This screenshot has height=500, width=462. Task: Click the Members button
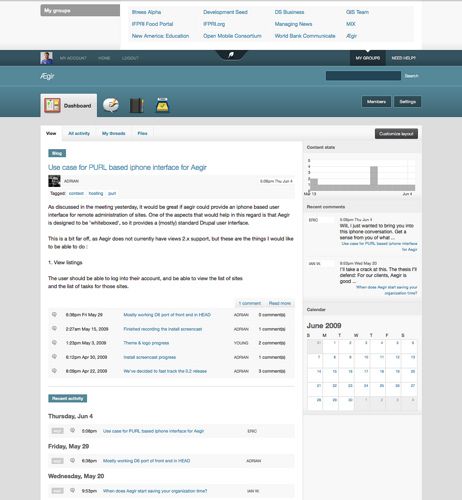pos(376,102)
